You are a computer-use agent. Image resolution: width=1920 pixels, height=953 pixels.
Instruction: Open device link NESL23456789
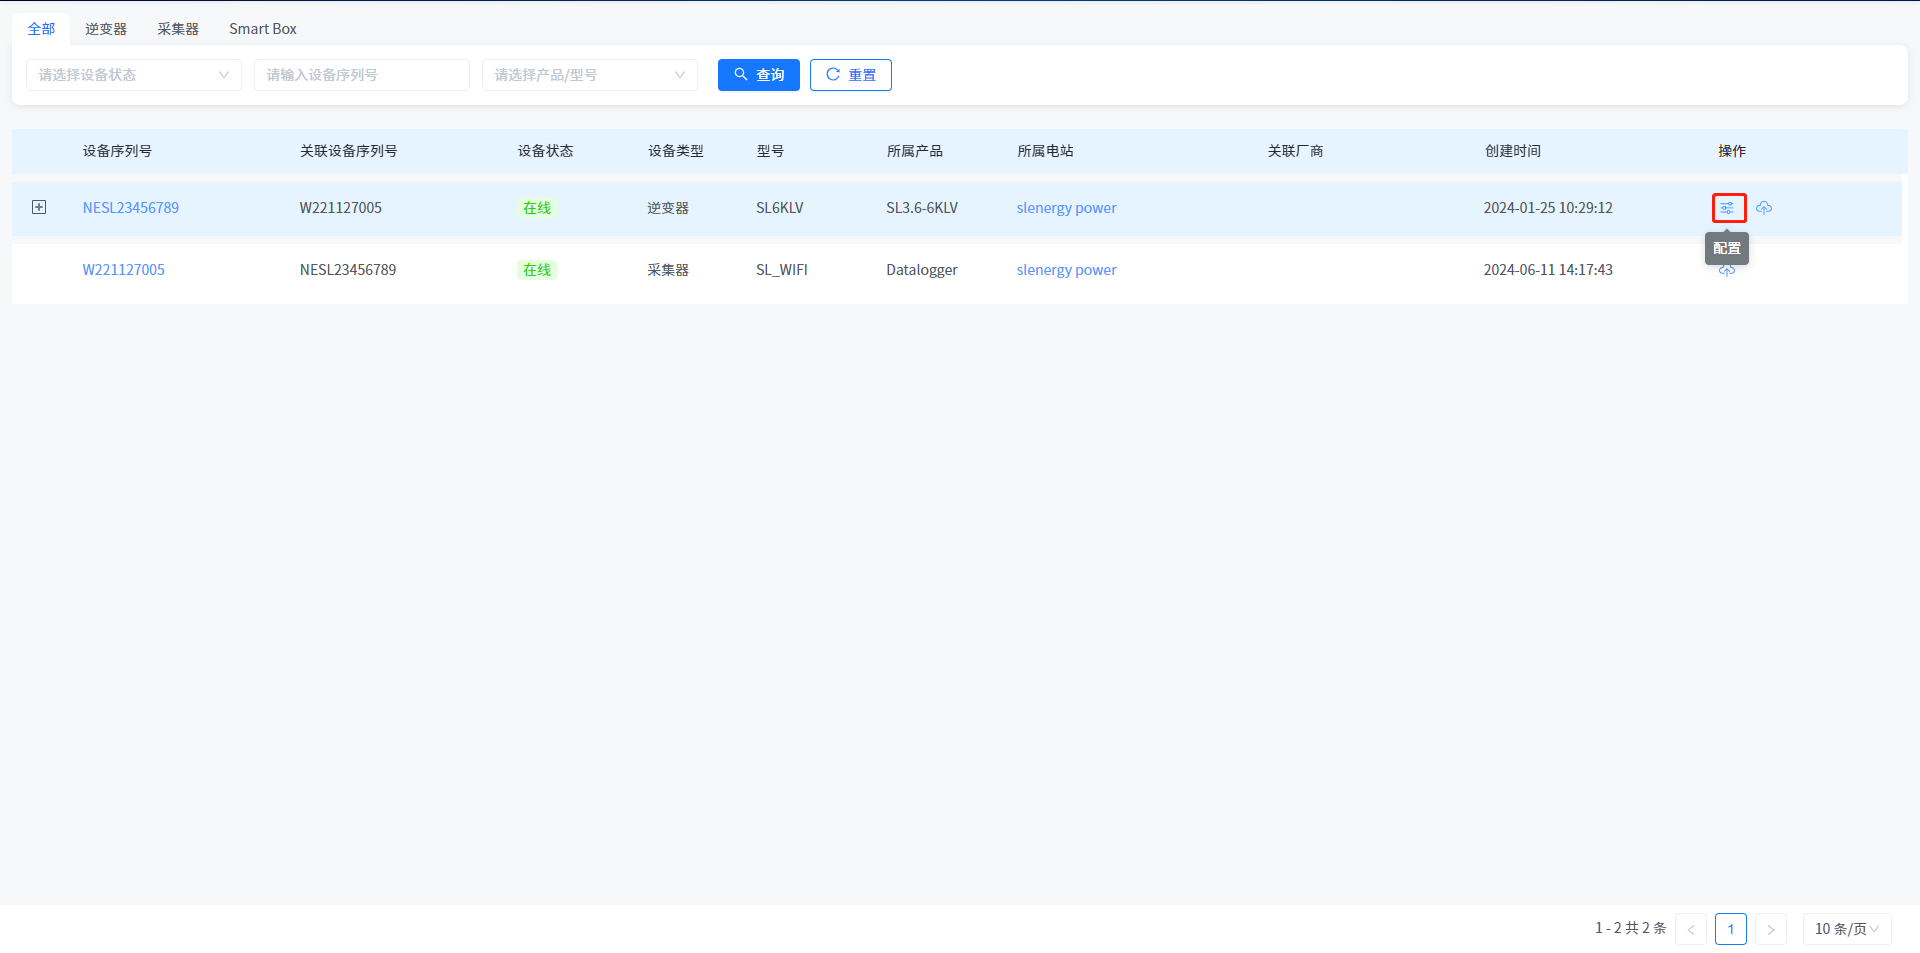[x=131, y=208]
